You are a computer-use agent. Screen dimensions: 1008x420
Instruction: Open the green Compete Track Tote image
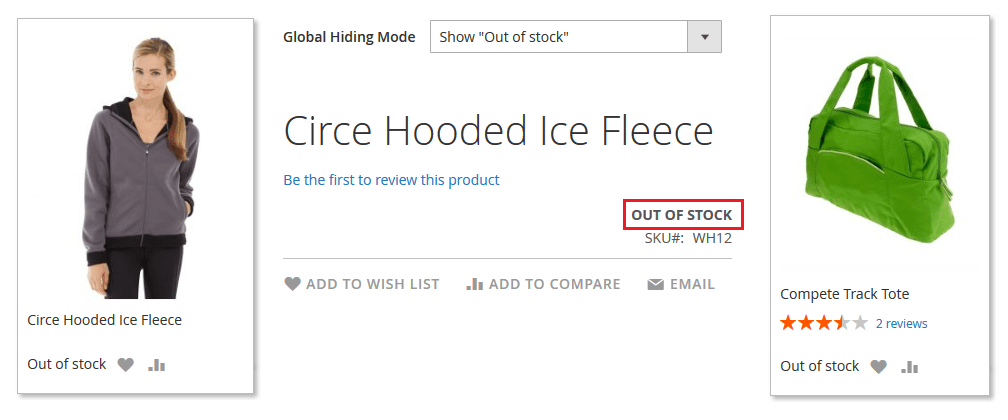pos(879,151)
